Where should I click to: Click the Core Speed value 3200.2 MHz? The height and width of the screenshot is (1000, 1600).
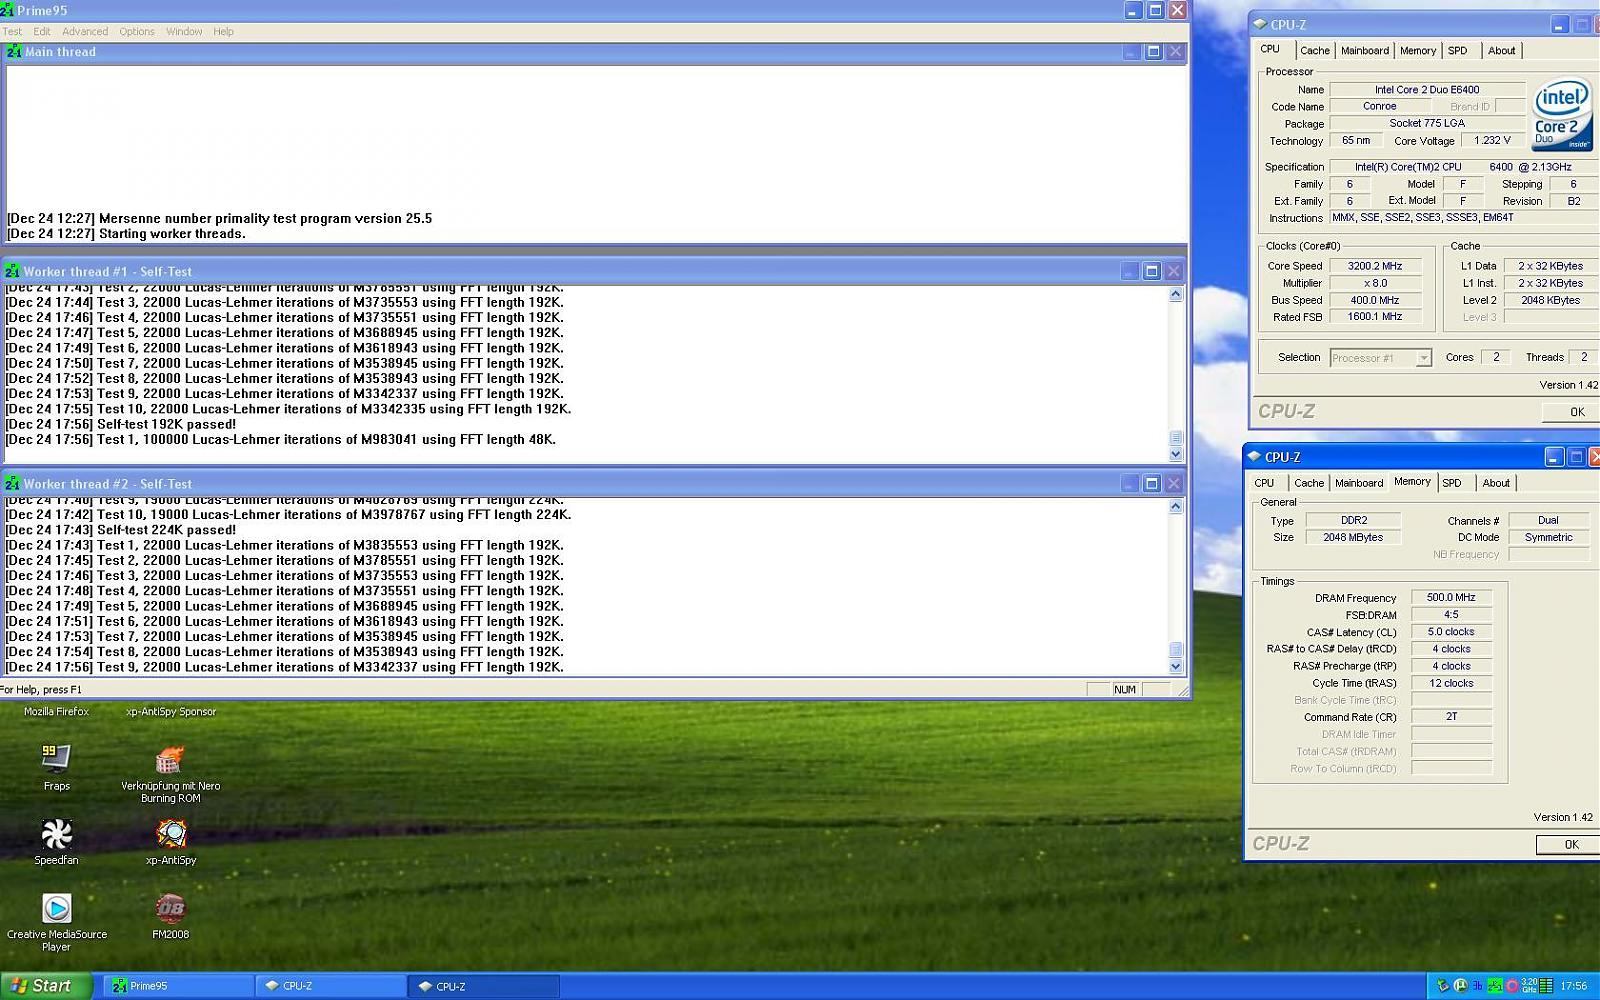pos(1375,266)
